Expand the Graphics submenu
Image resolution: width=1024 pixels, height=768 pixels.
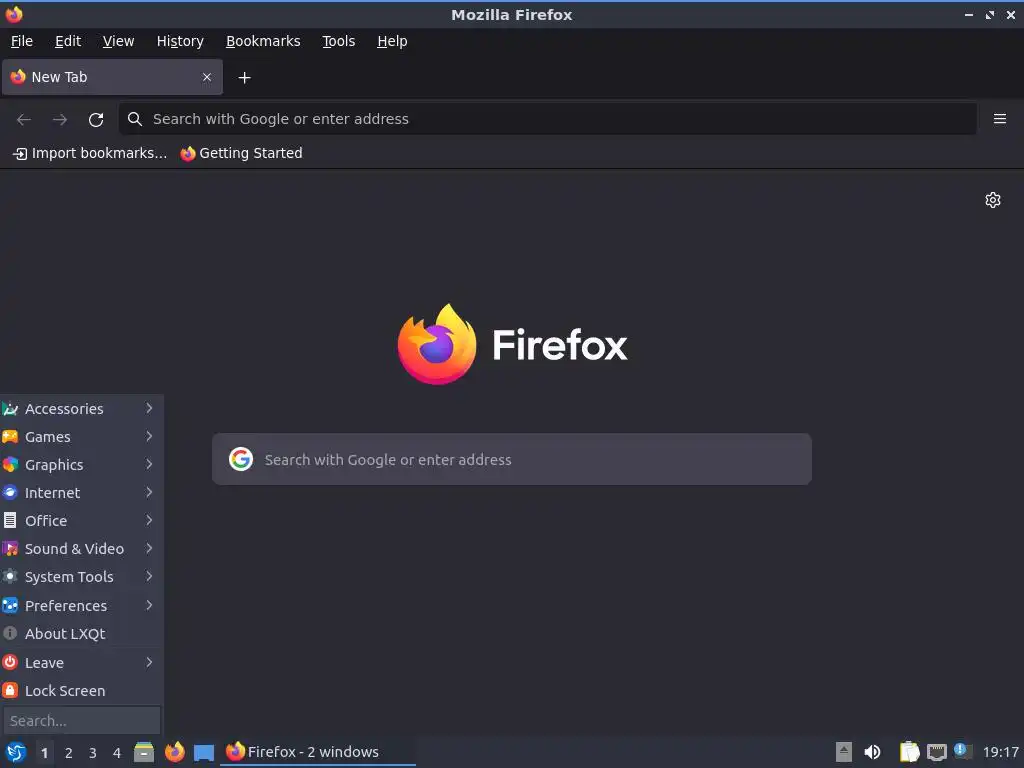[82, 465]
